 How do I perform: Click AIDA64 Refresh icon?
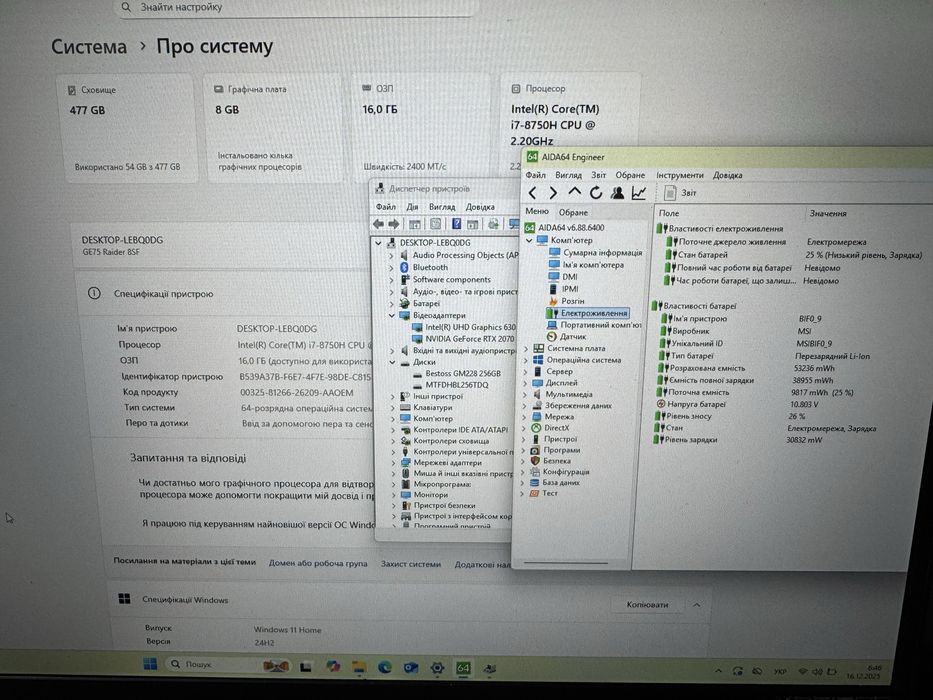(596, 192)
